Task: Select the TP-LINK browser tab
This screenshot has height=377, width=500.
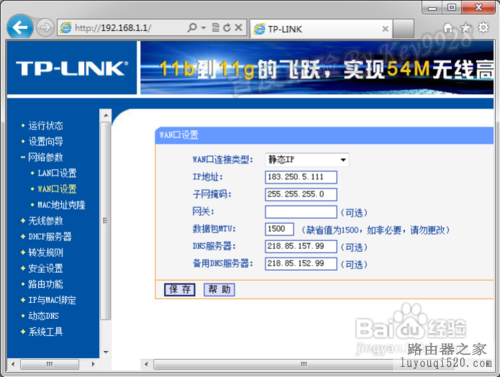Action: click(x=321, y=29)
